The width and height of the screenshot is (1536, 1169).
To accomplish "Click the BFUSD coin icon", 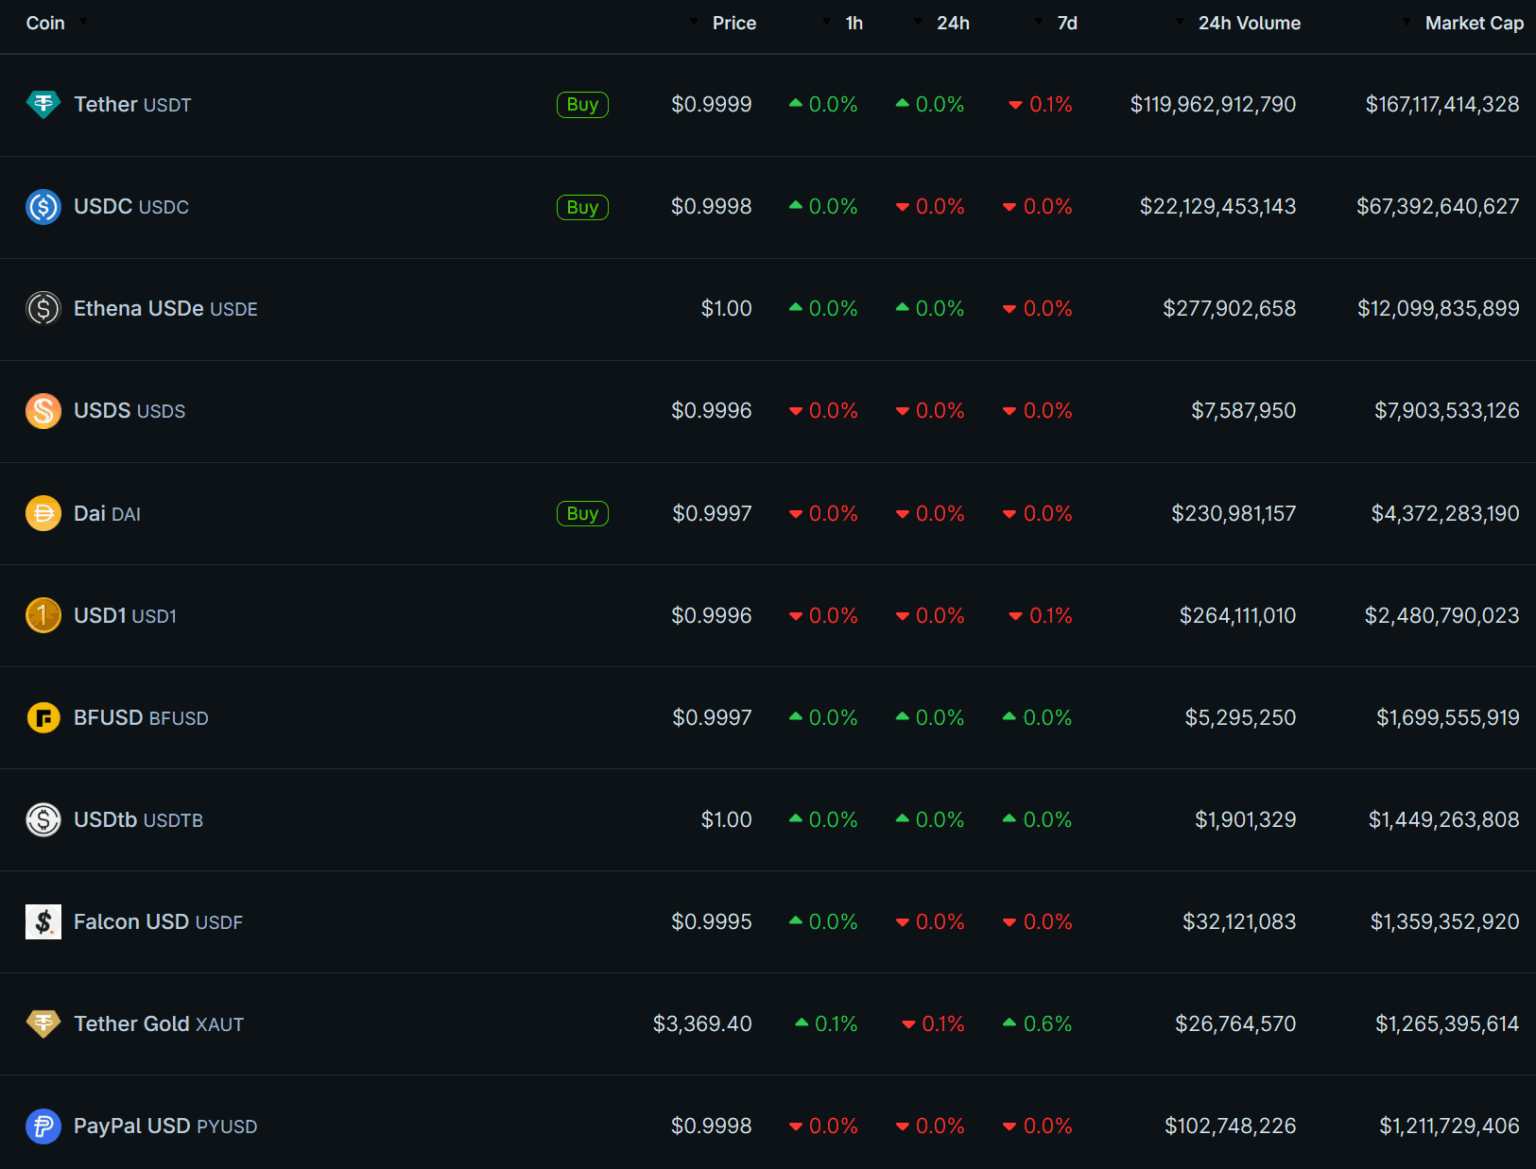I will (43, 718).
